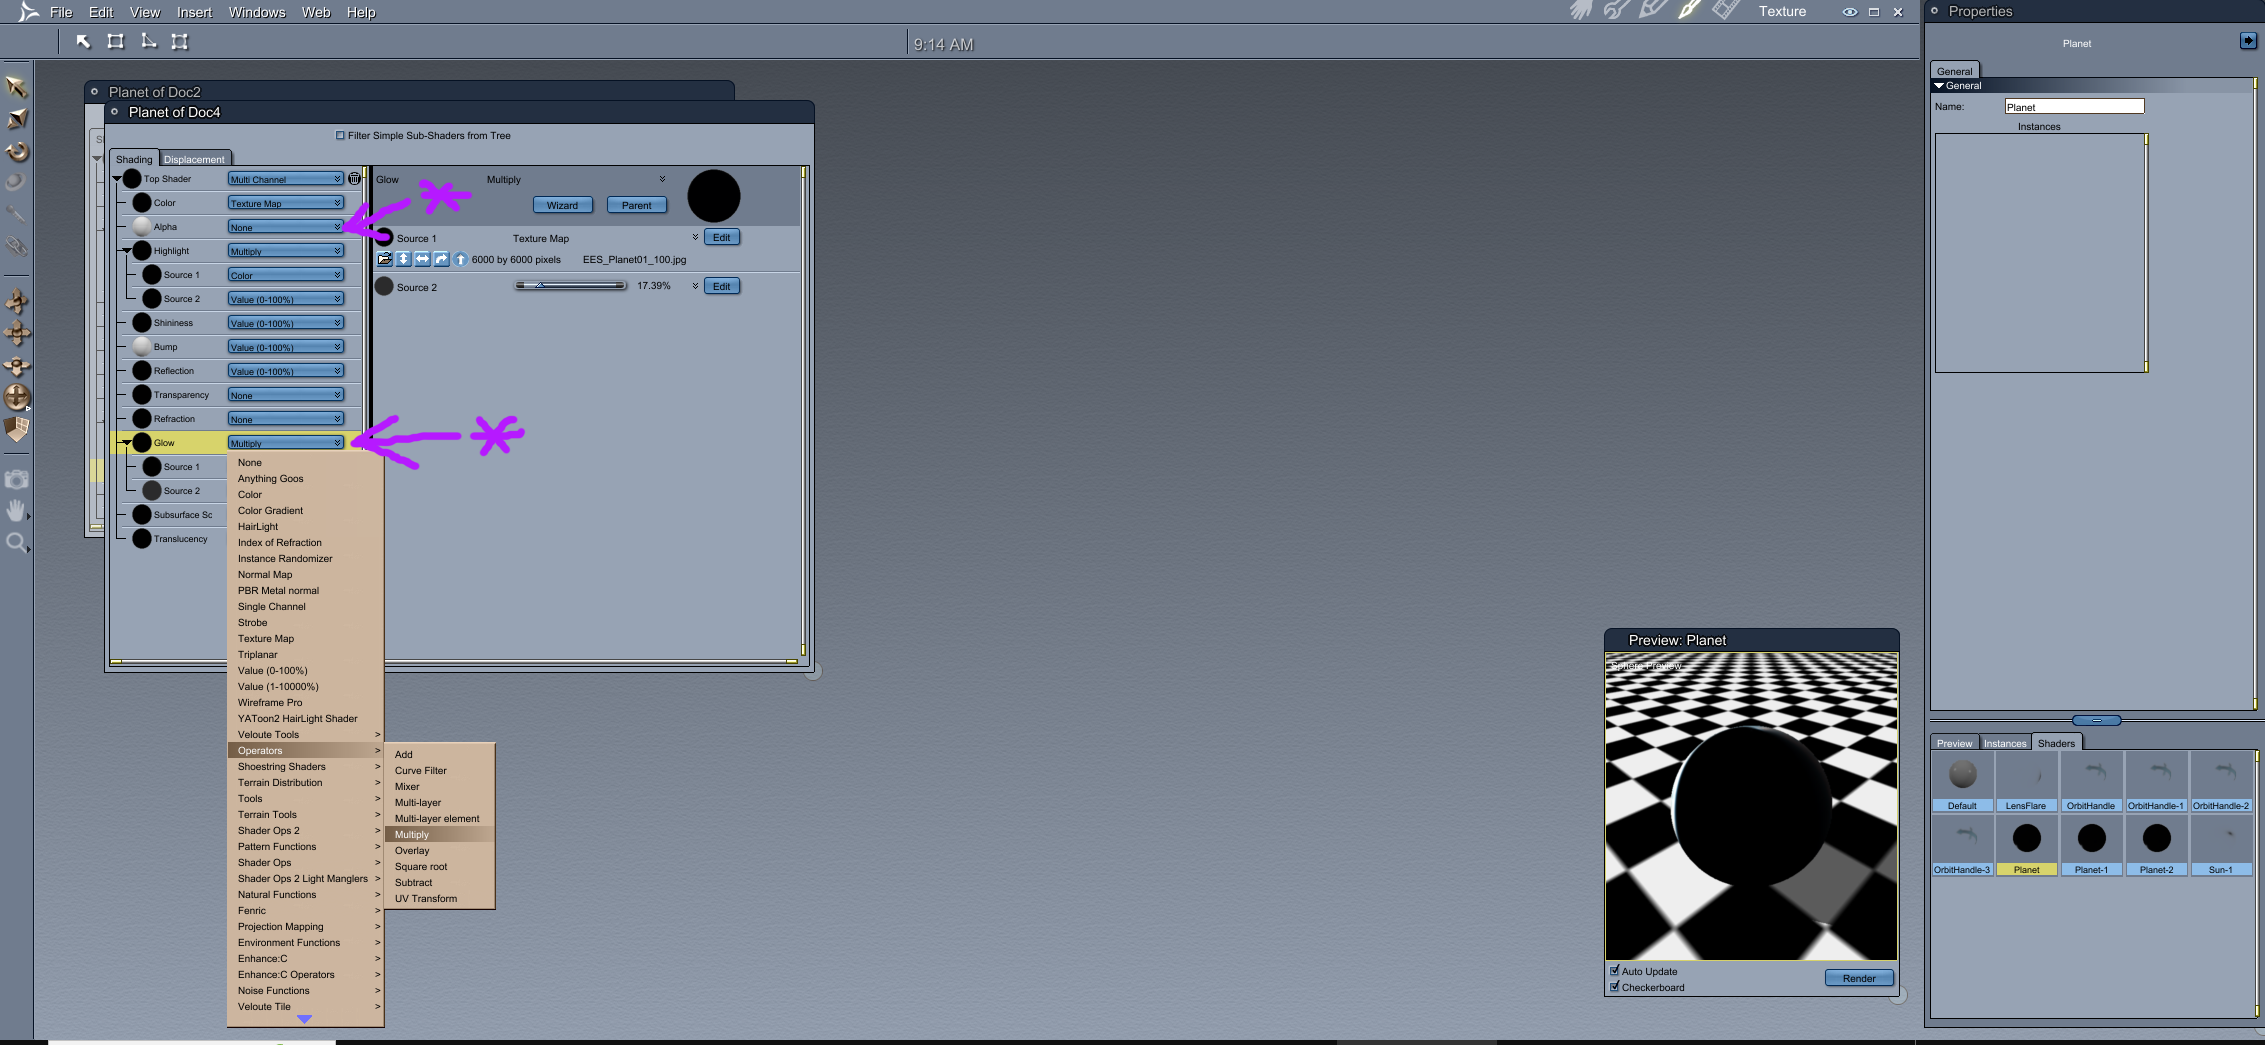Flip texture horizontally with left-right arrows icon
The height and width of the screenshot is (1045, 2265).
422,259
